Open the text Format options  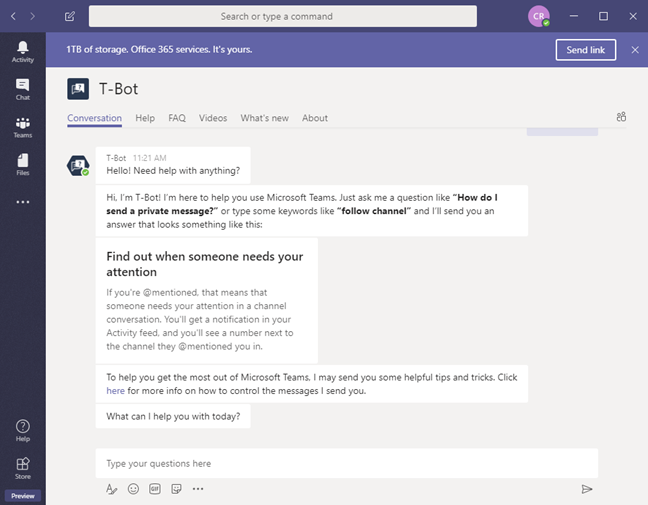tap(111, 489)
